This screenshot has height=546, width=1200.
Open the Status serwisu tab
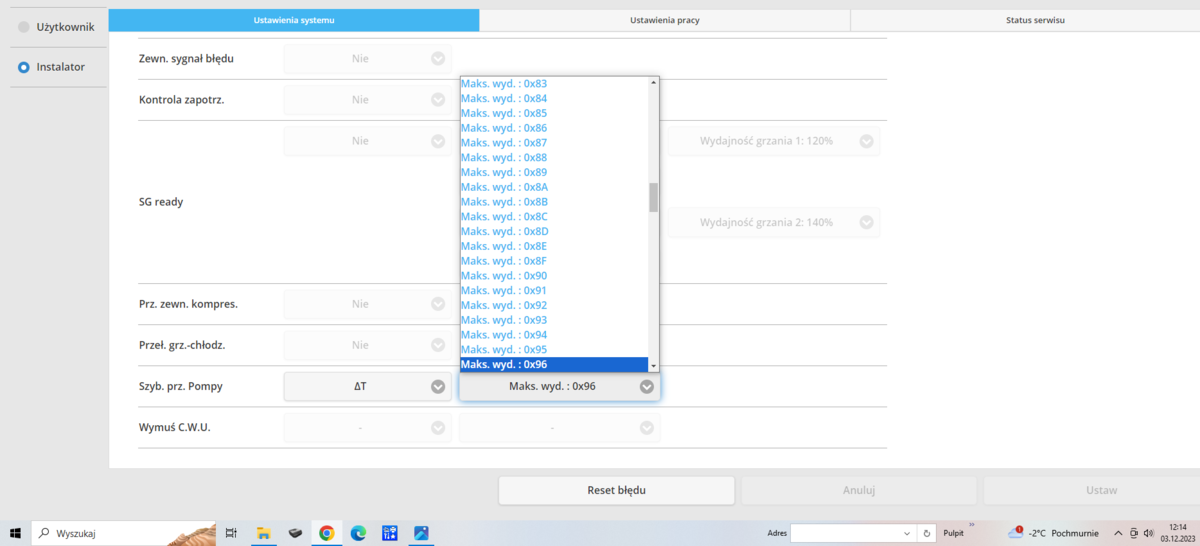(x=1034, y=20)
